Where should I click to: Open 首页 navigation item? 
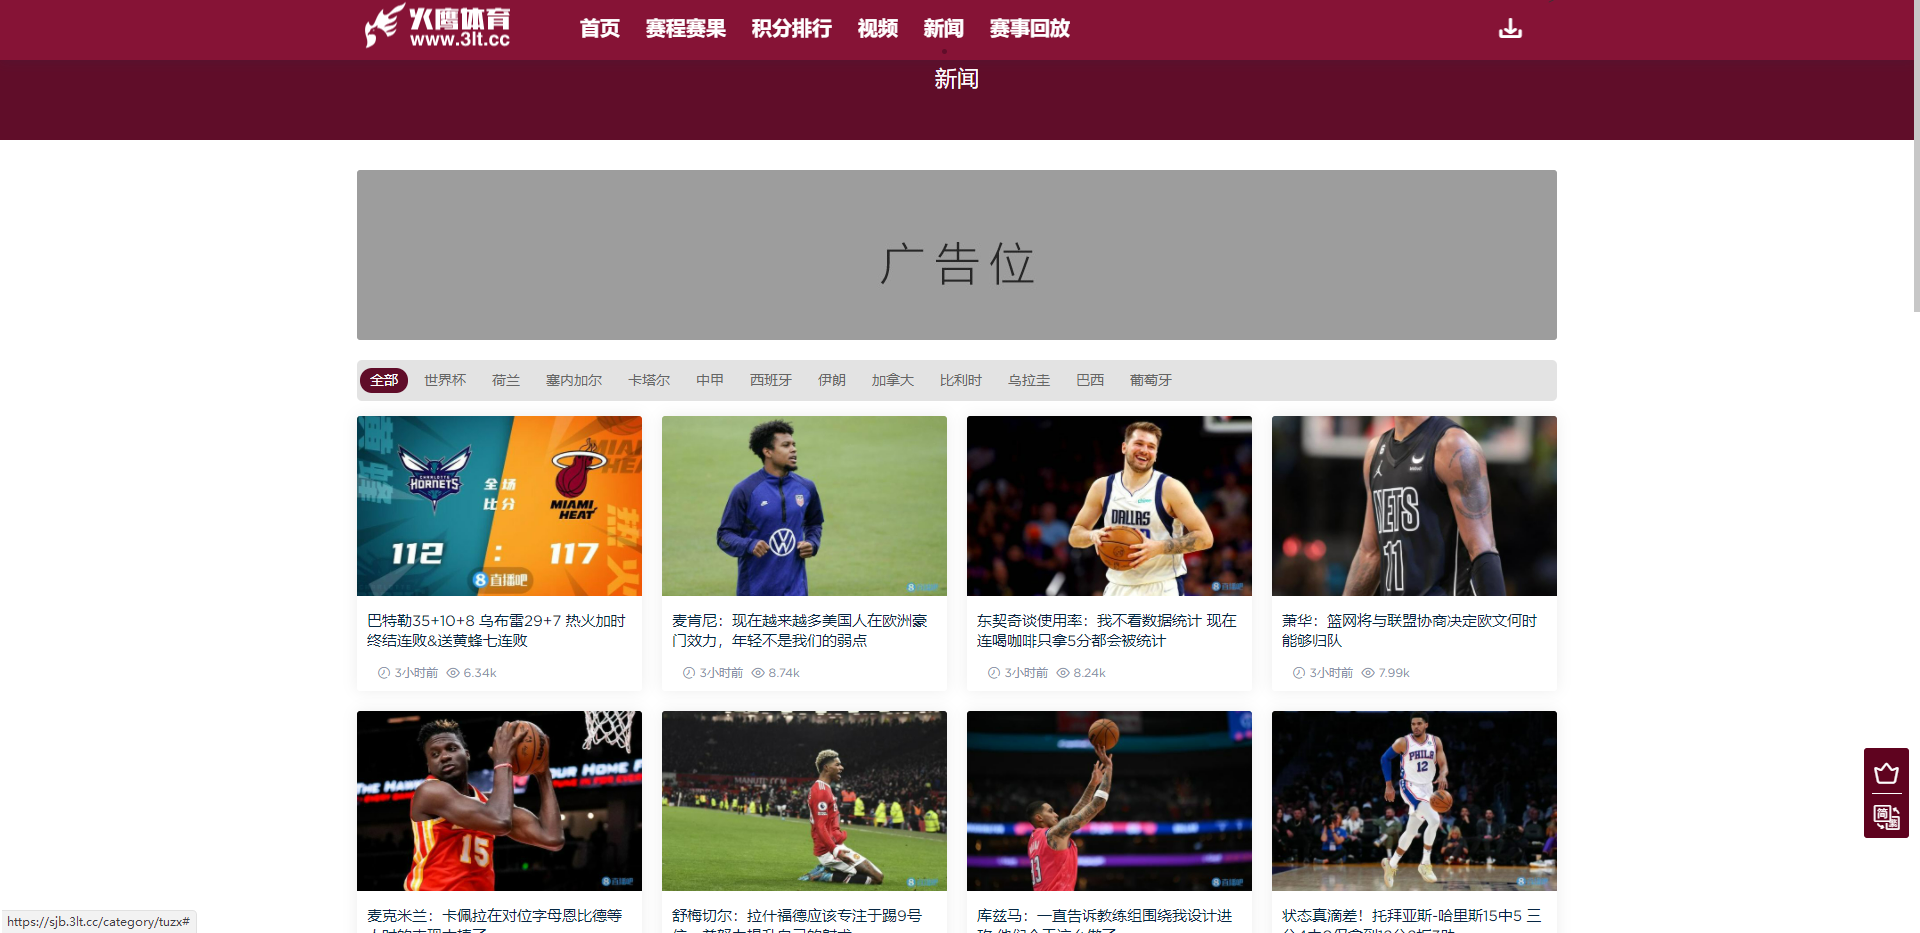coord(600,28)
